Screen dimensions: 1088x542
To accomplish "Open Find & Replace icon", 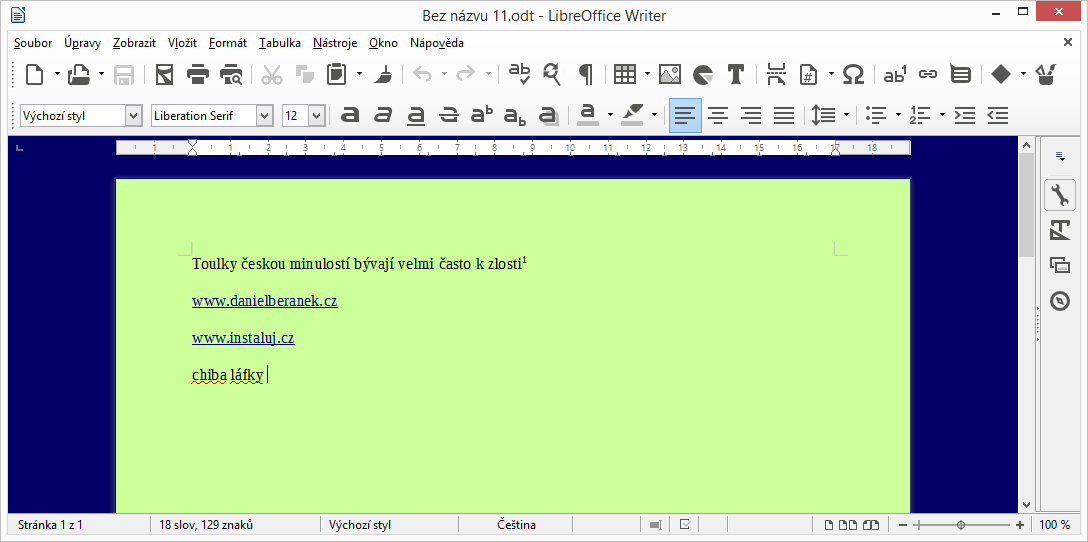I will pyautogui.click(x=552, y=74).
